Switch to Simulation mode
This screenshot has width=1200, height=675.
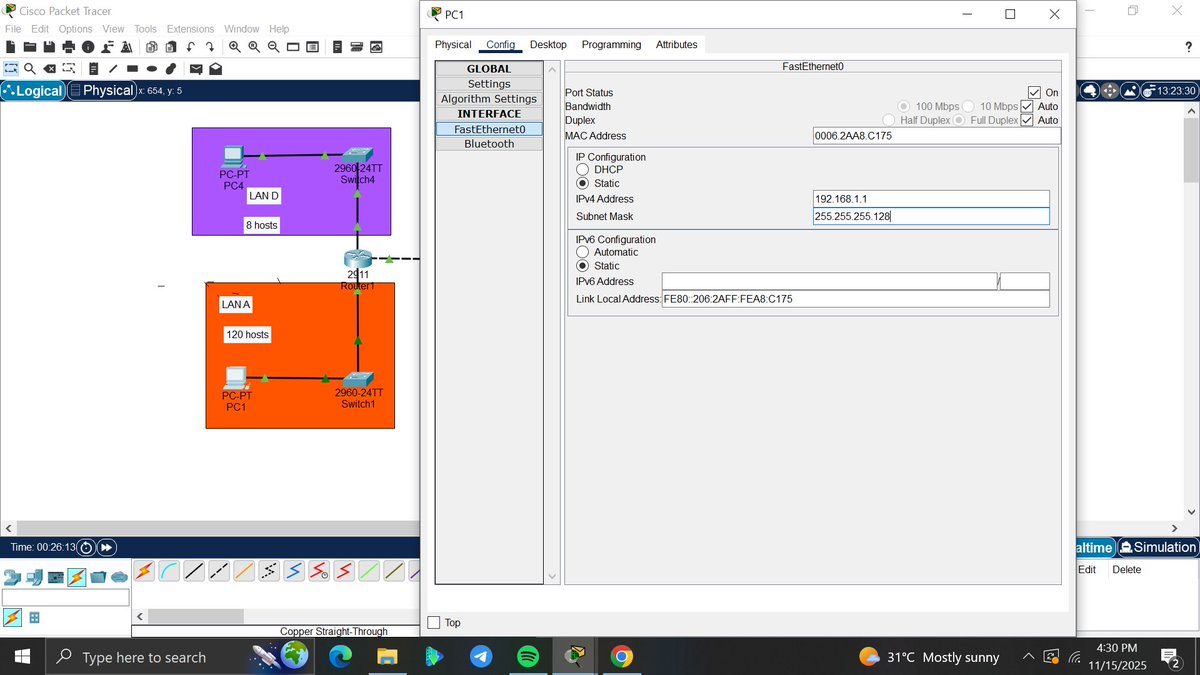1155,547
